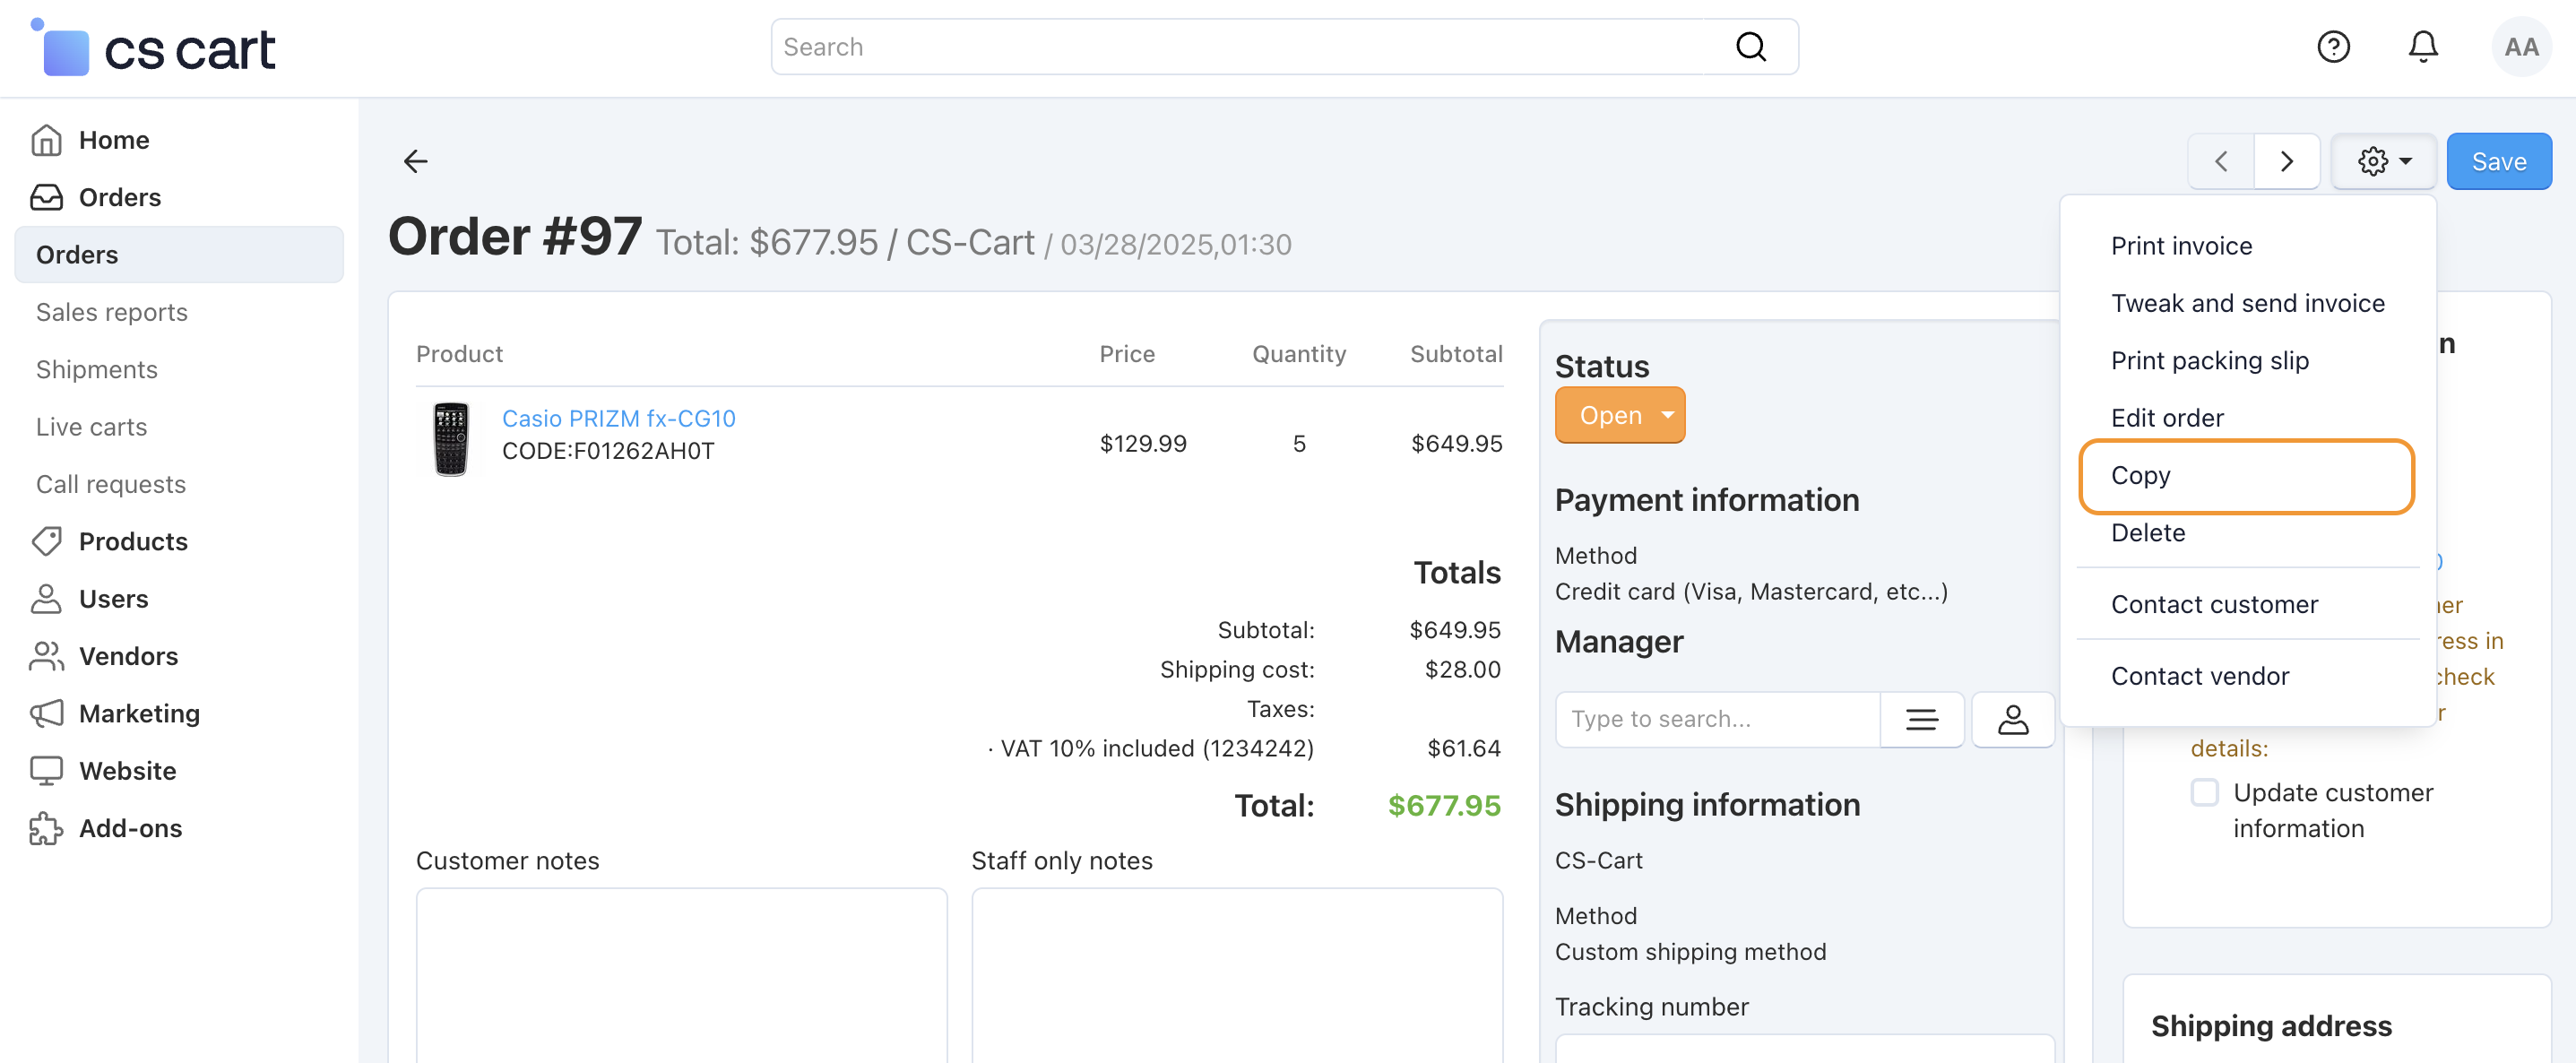Choose Edit order from the menu
This screenshot has width=2576, height=1063.
click(2167, 418)
